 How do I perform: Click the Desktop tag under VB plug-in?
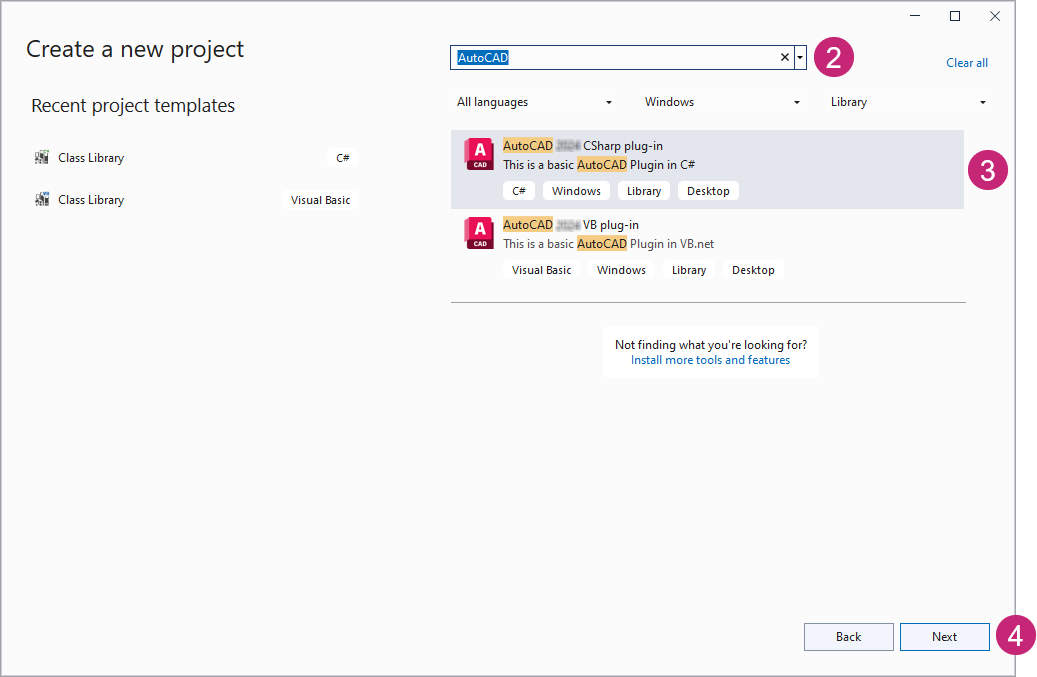(x=753, y=270)
